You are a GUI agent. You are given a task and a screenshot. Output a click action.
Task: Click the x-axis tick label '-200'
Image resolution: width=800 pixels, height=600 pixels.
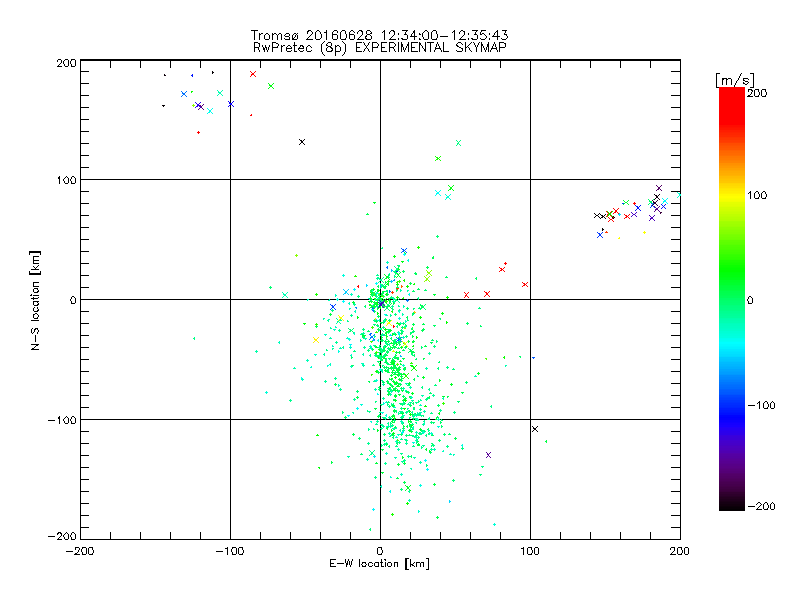[80, 551]
